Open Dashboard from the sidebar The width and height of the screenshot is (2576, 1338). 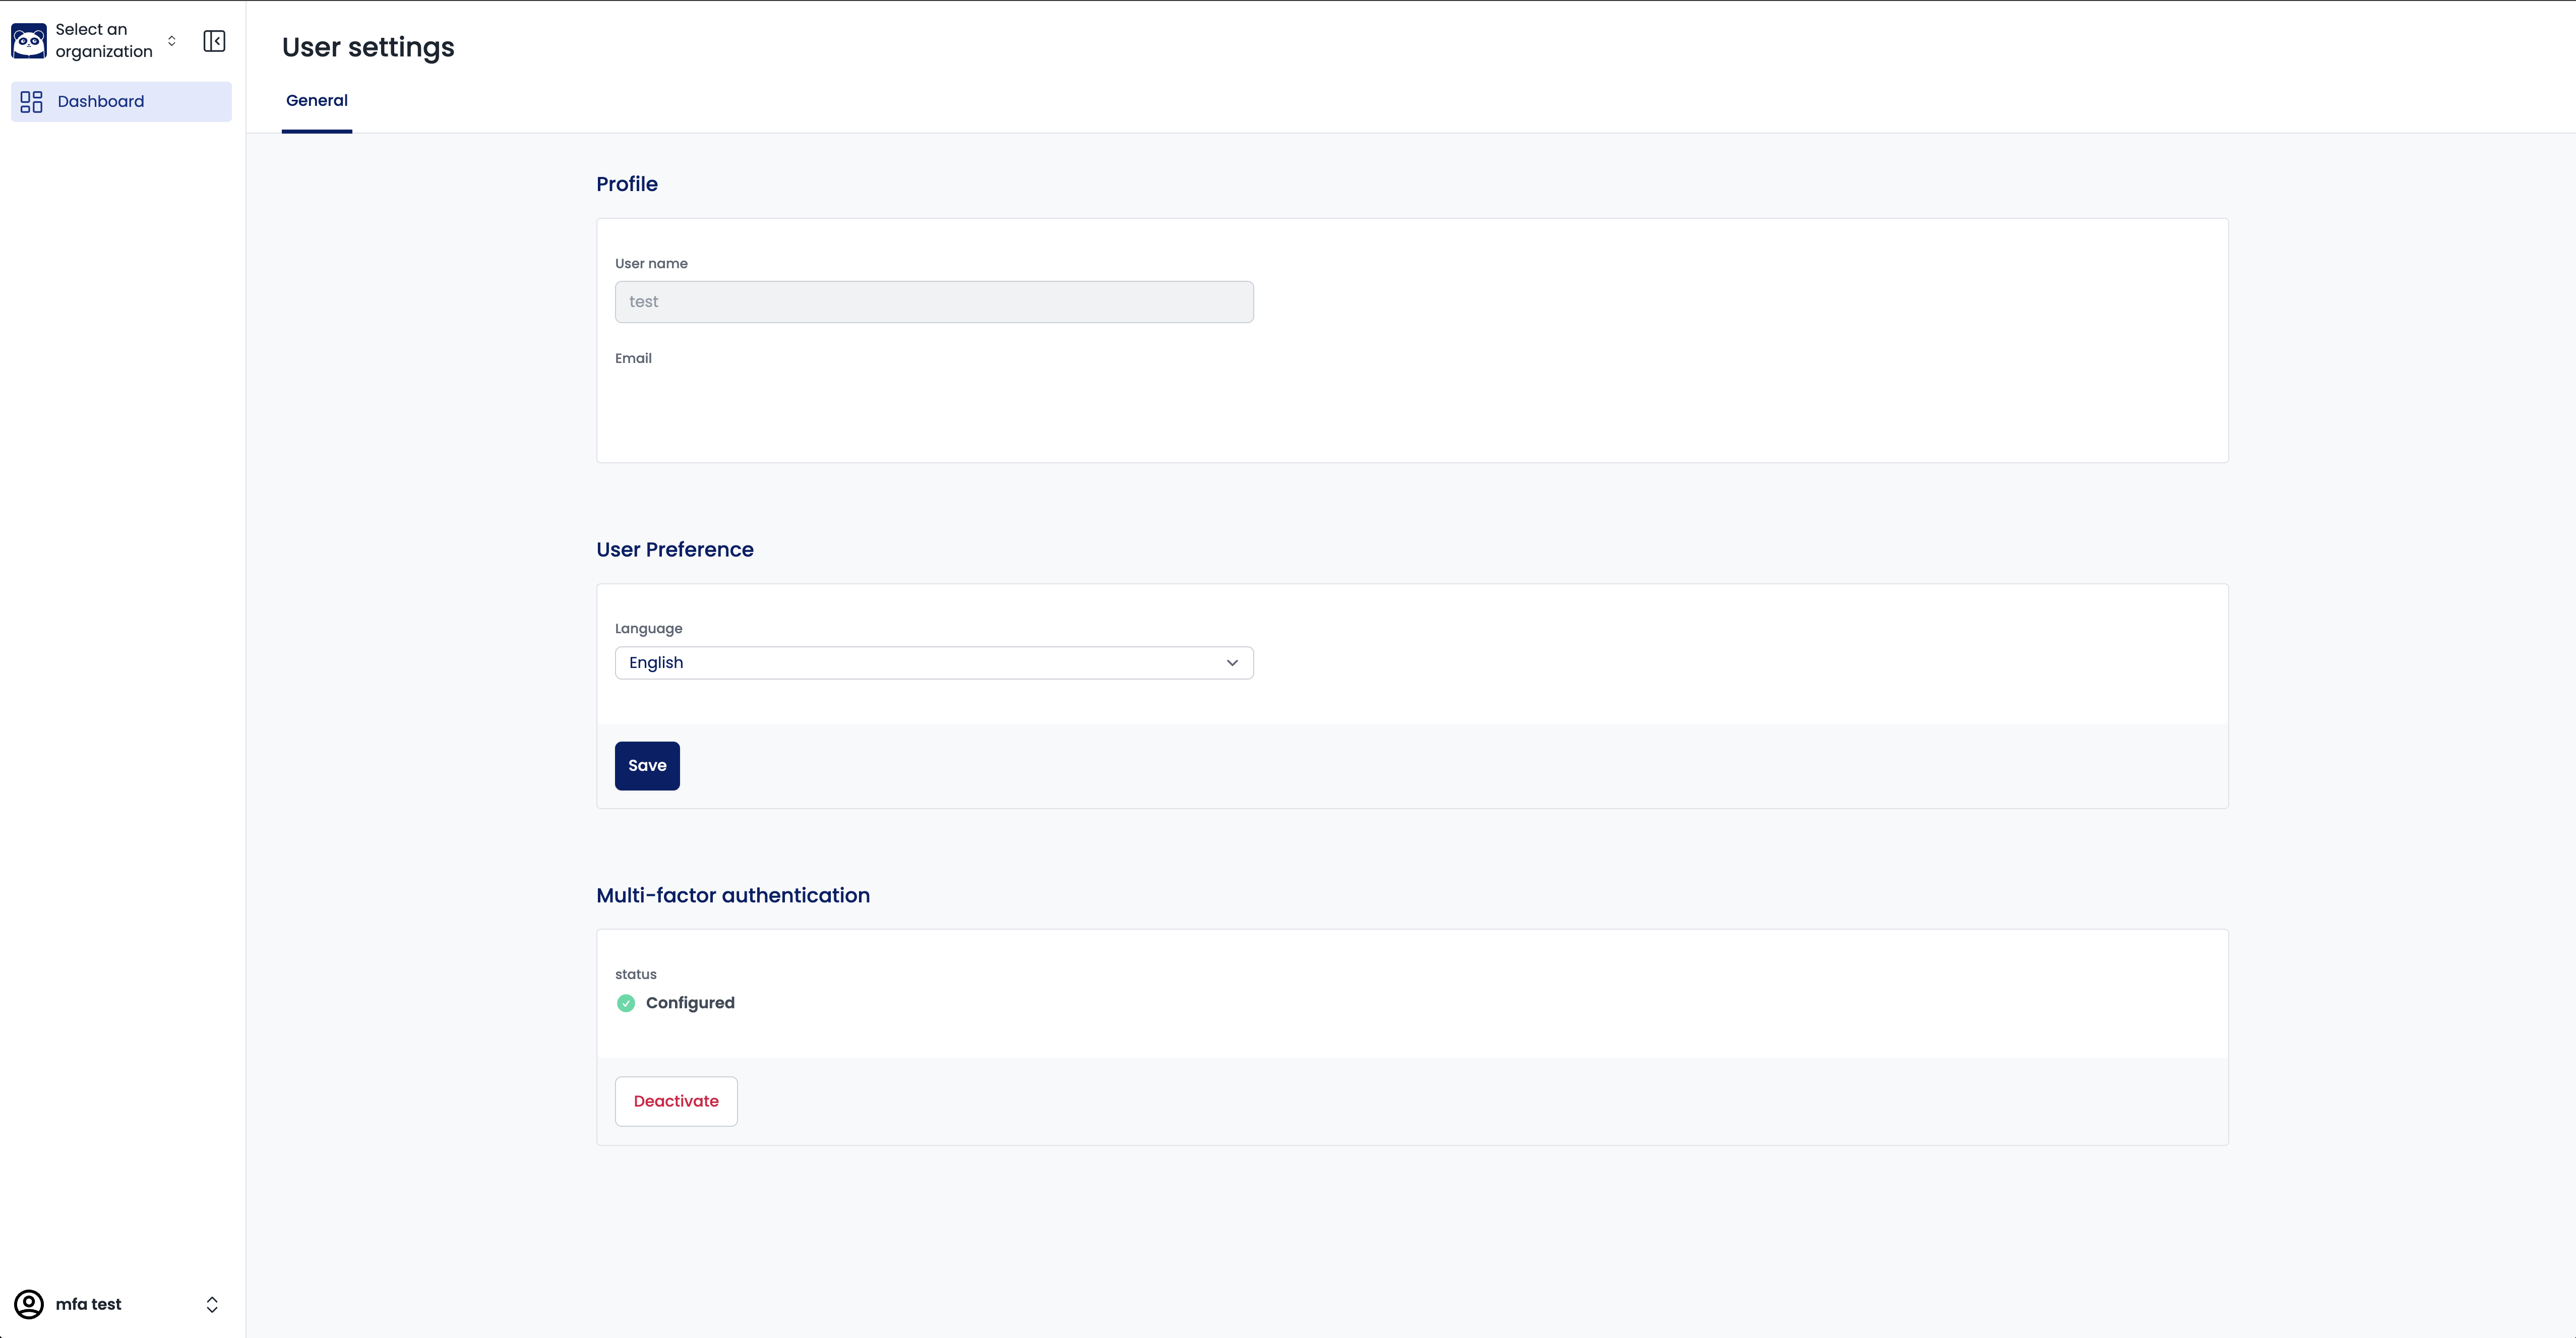click(x=101, y=102)
